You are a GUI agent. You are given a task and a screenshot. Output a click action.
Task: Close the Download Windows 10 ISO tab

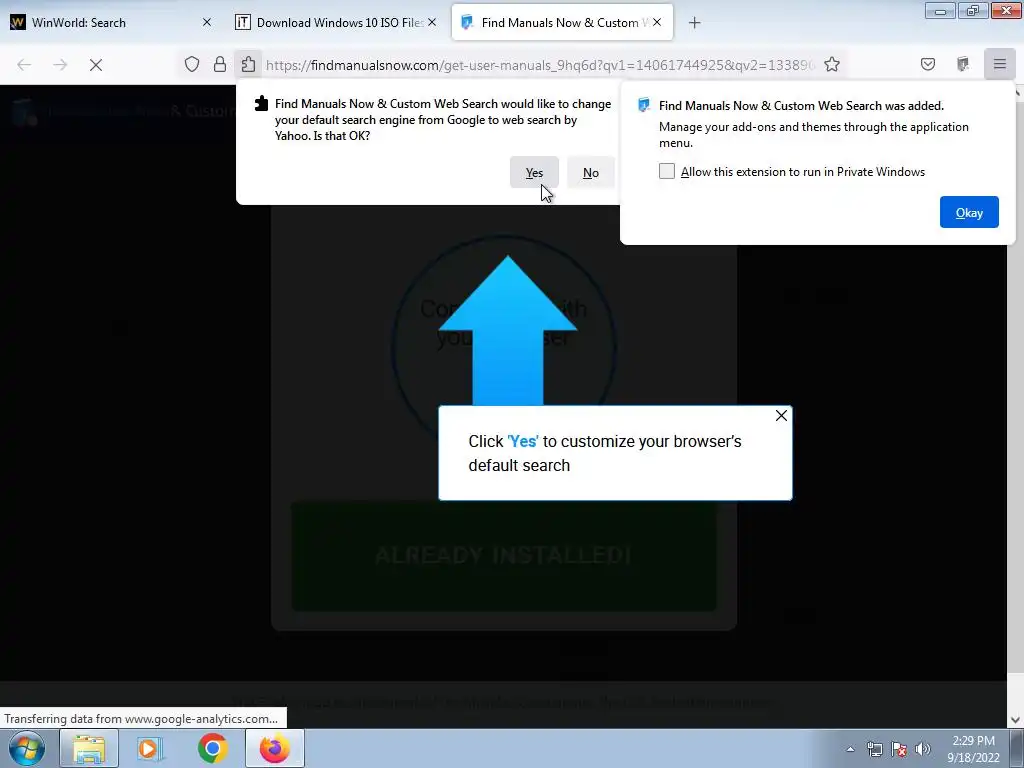pyautogui.click(x=432, y=22)
